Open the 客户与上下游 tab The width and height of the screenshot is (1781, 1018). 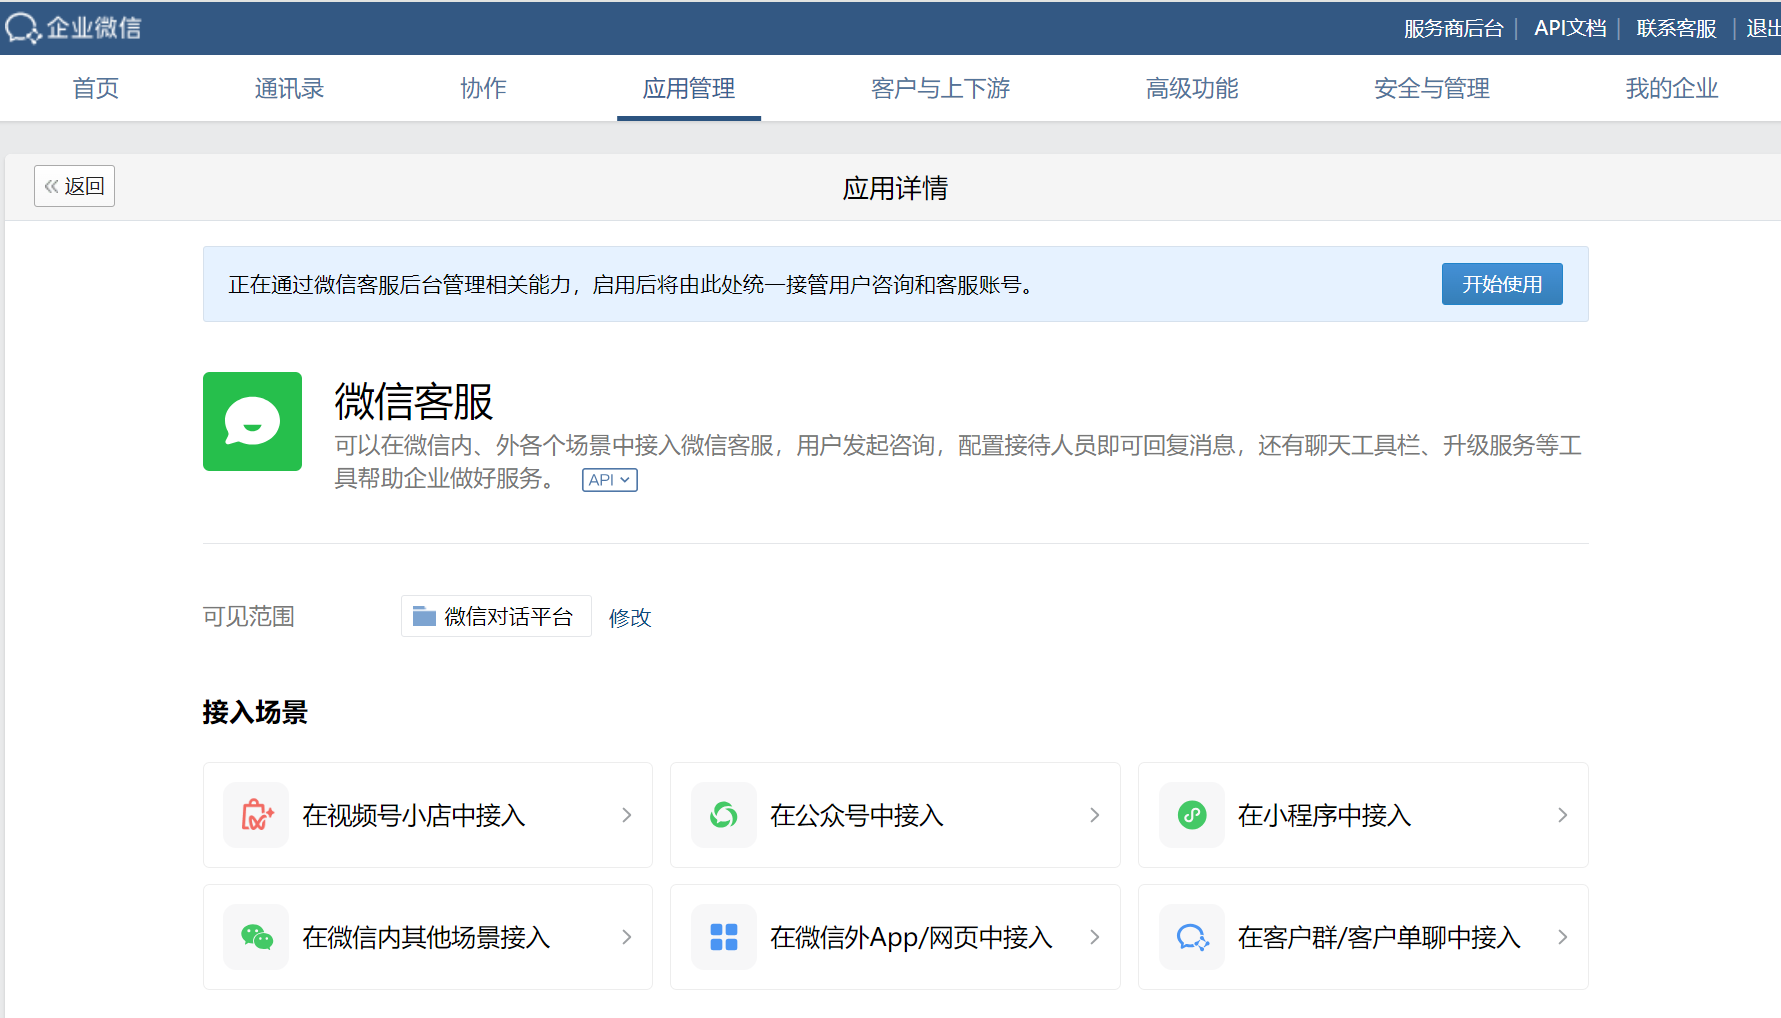tap(941, 88)
